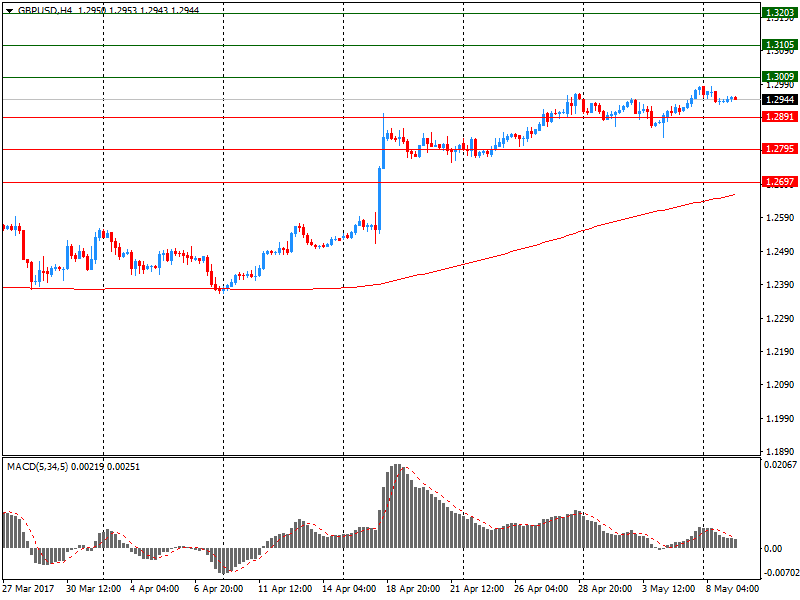Click the MACD scale value 0.02067

[x=780, y=464]
